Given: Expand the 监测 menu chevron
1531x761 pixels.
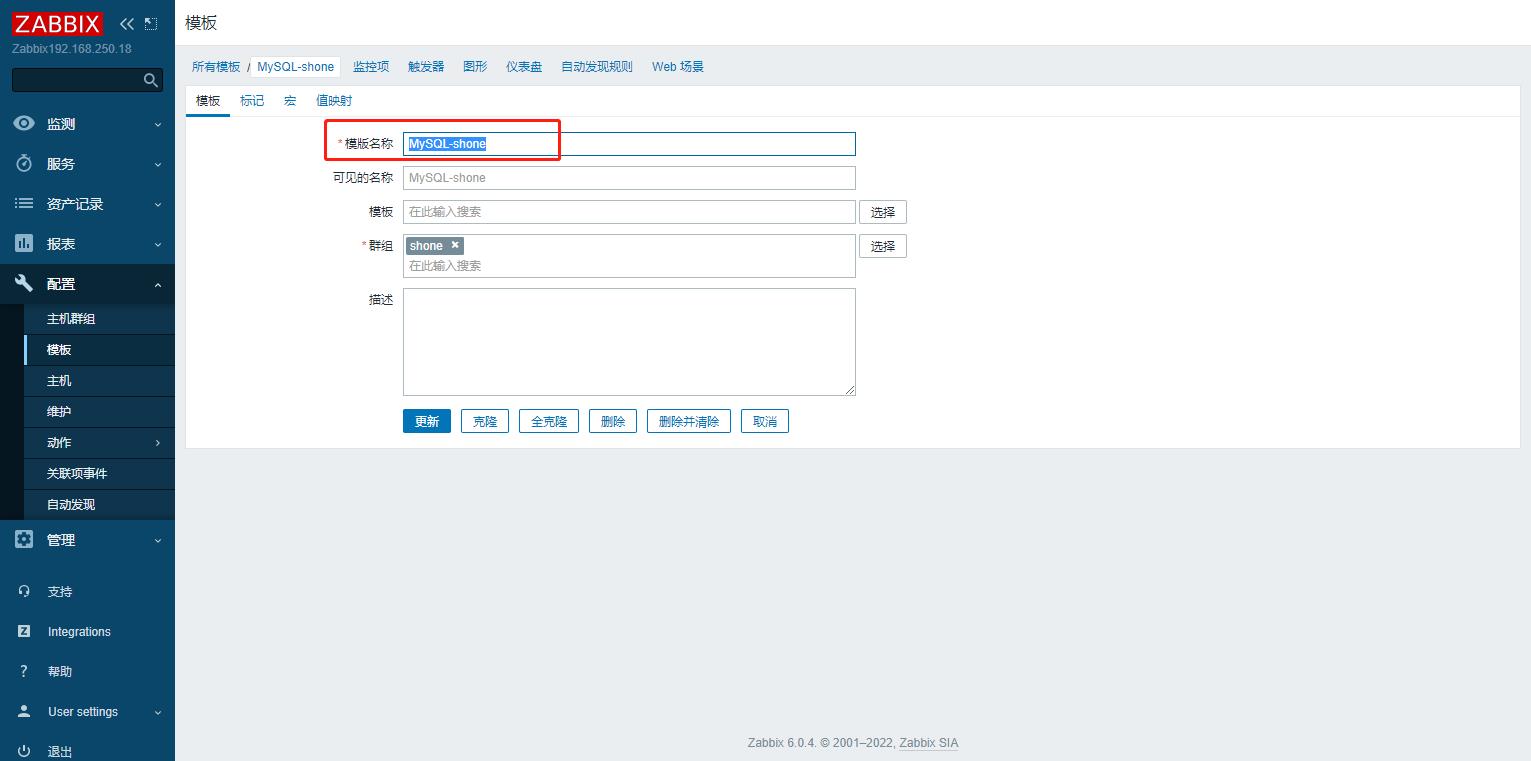Looking at the screenshot, I should coord(158,125).
